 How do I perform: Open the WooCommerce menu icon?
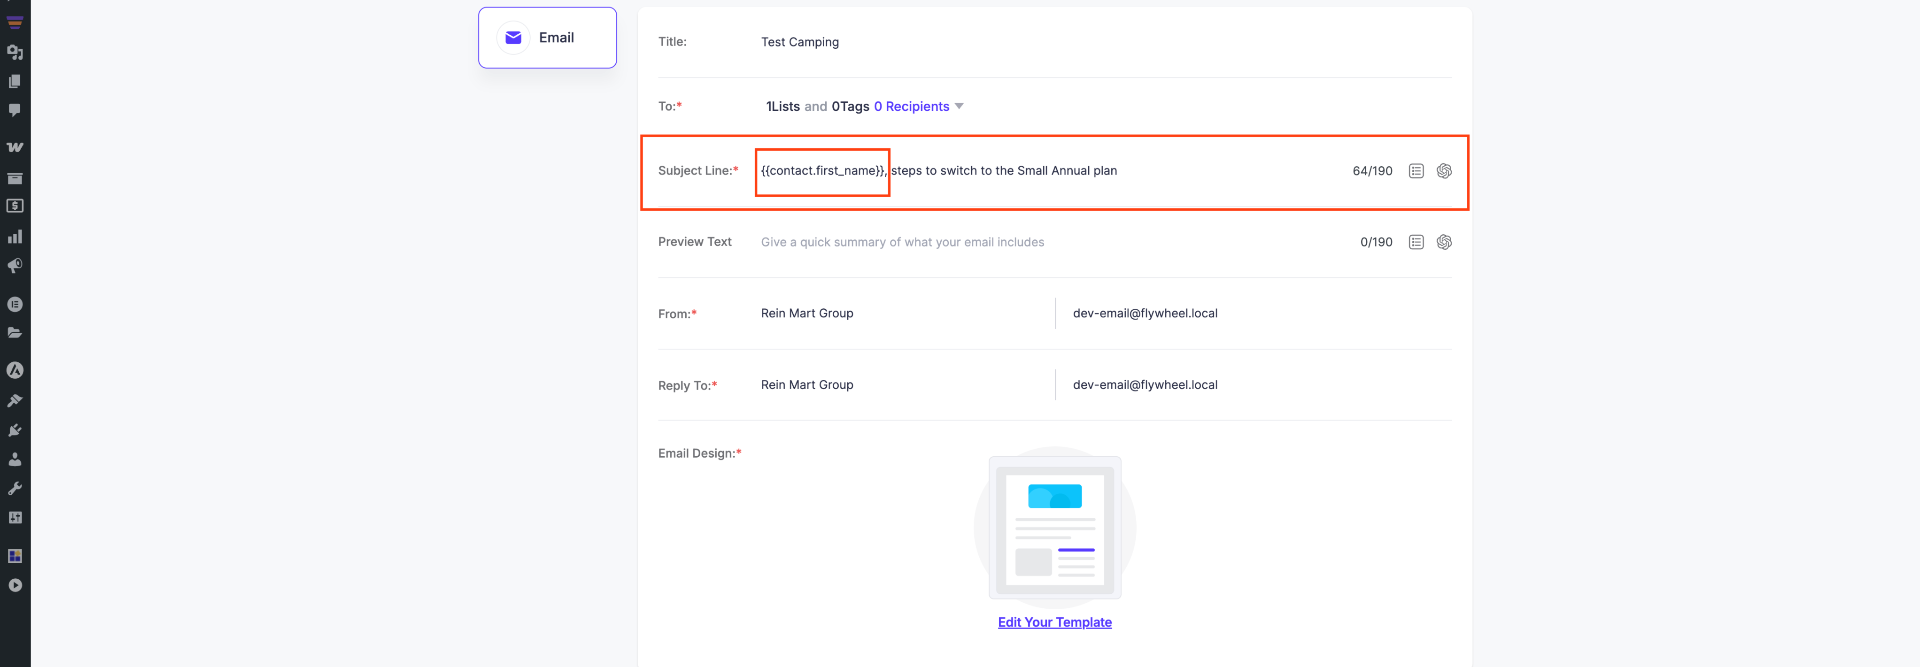[x=15, y=147]
